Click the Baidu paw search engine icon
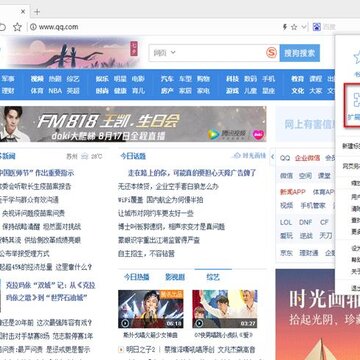360x360 pixels. pos(317,27)
